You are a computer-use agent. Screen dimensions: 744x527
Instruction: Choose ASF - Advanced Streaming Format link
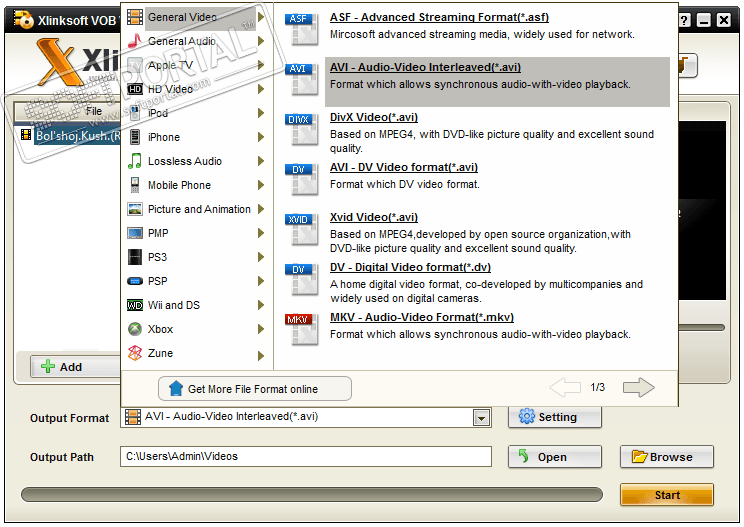pos(439,17)
